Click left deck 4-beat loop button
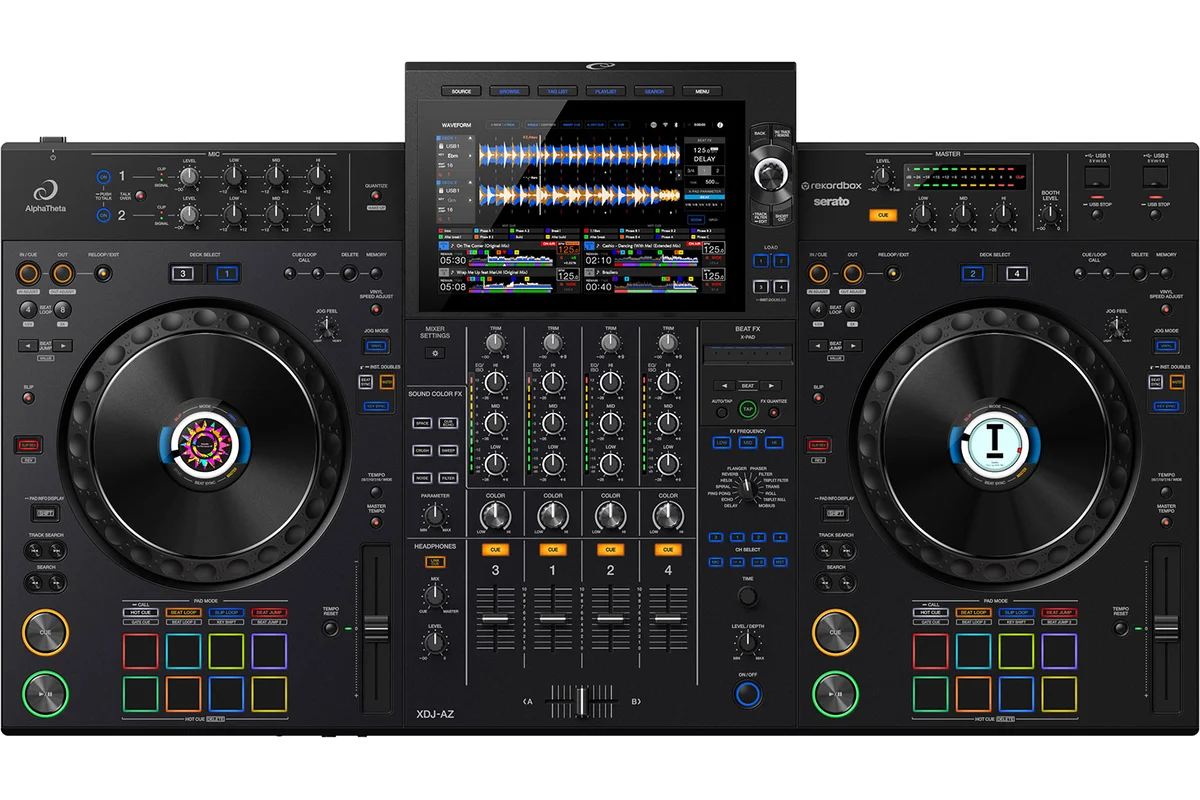This screenshot has width=1200, height=800. tap(28, 310)
